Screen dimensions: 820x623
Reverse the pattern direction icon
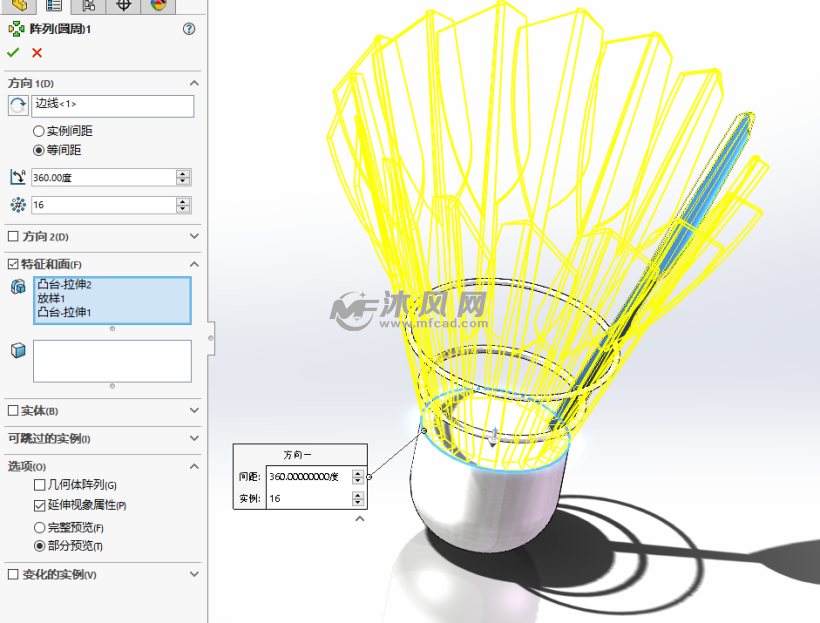(x=18, y=105)
